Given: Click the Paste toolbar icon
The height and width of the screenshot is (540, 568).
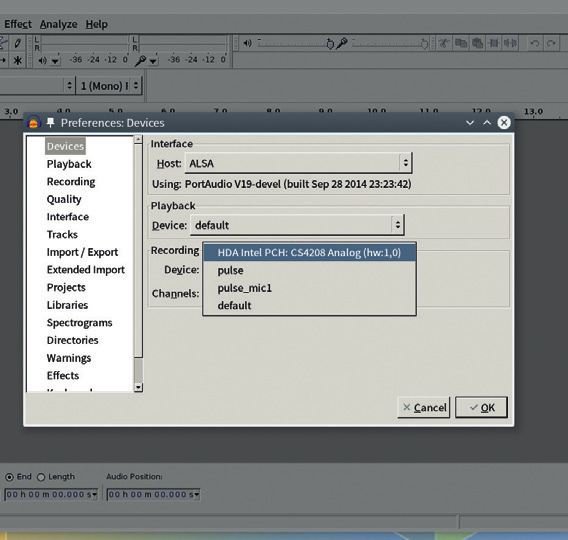Looking at the screenshot, I should [477, 43].
